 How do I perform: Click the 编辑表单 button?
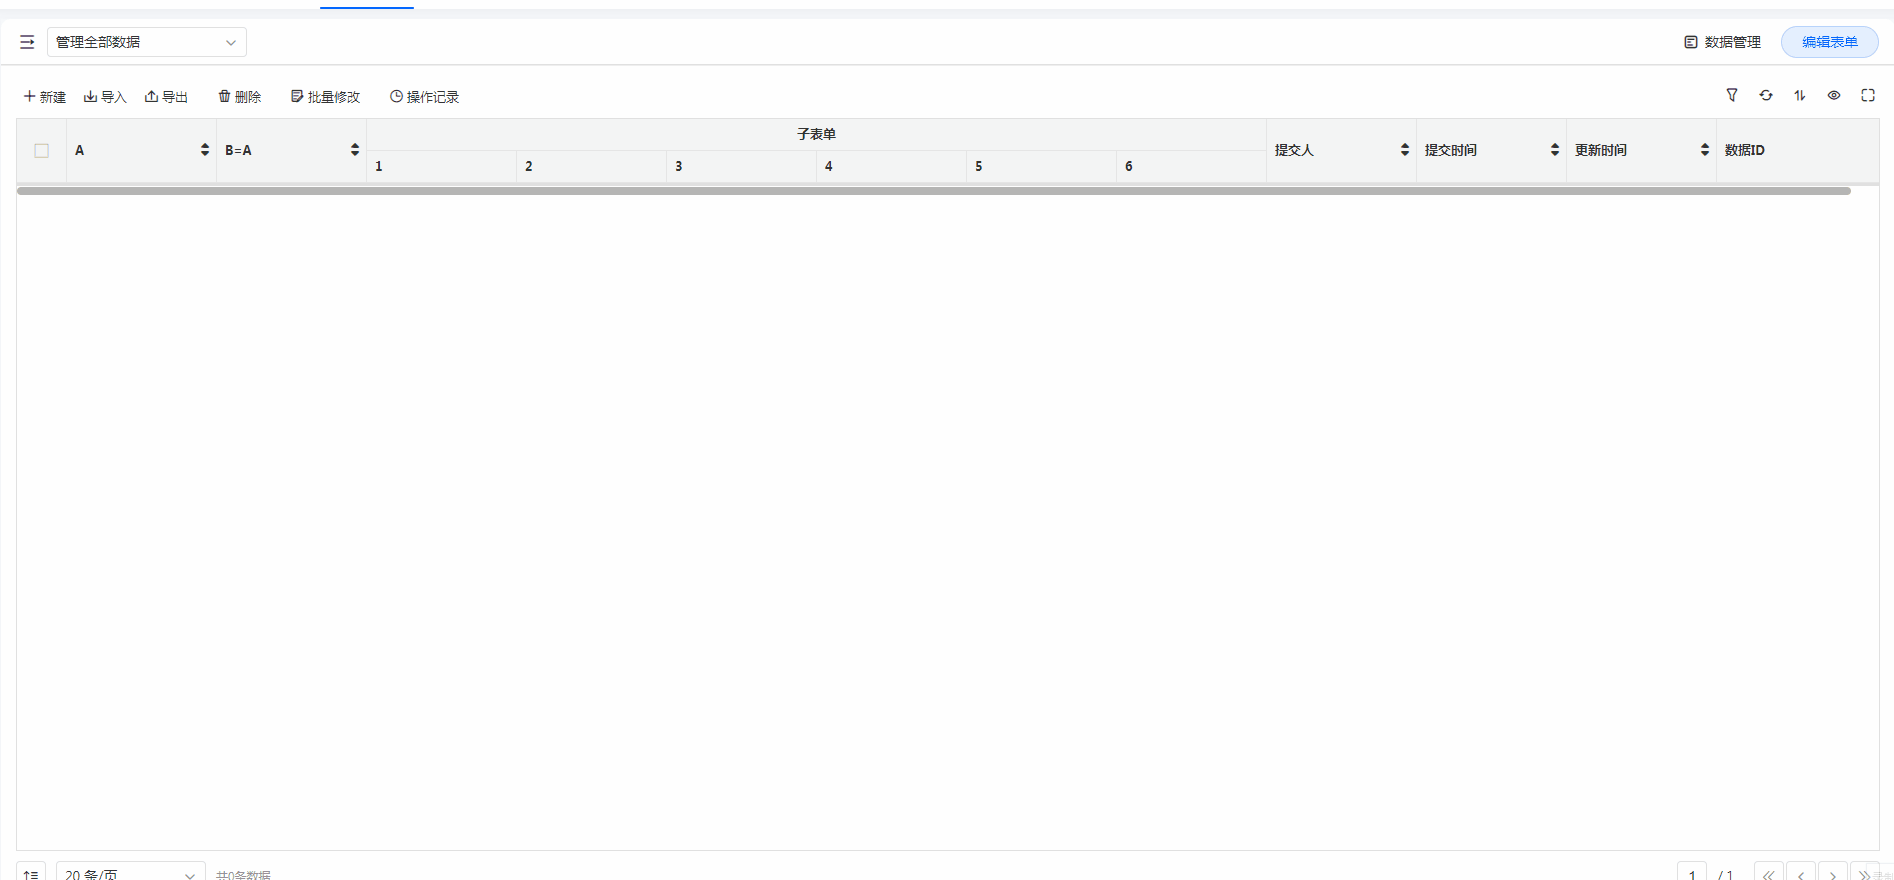tap(1829, 42)
